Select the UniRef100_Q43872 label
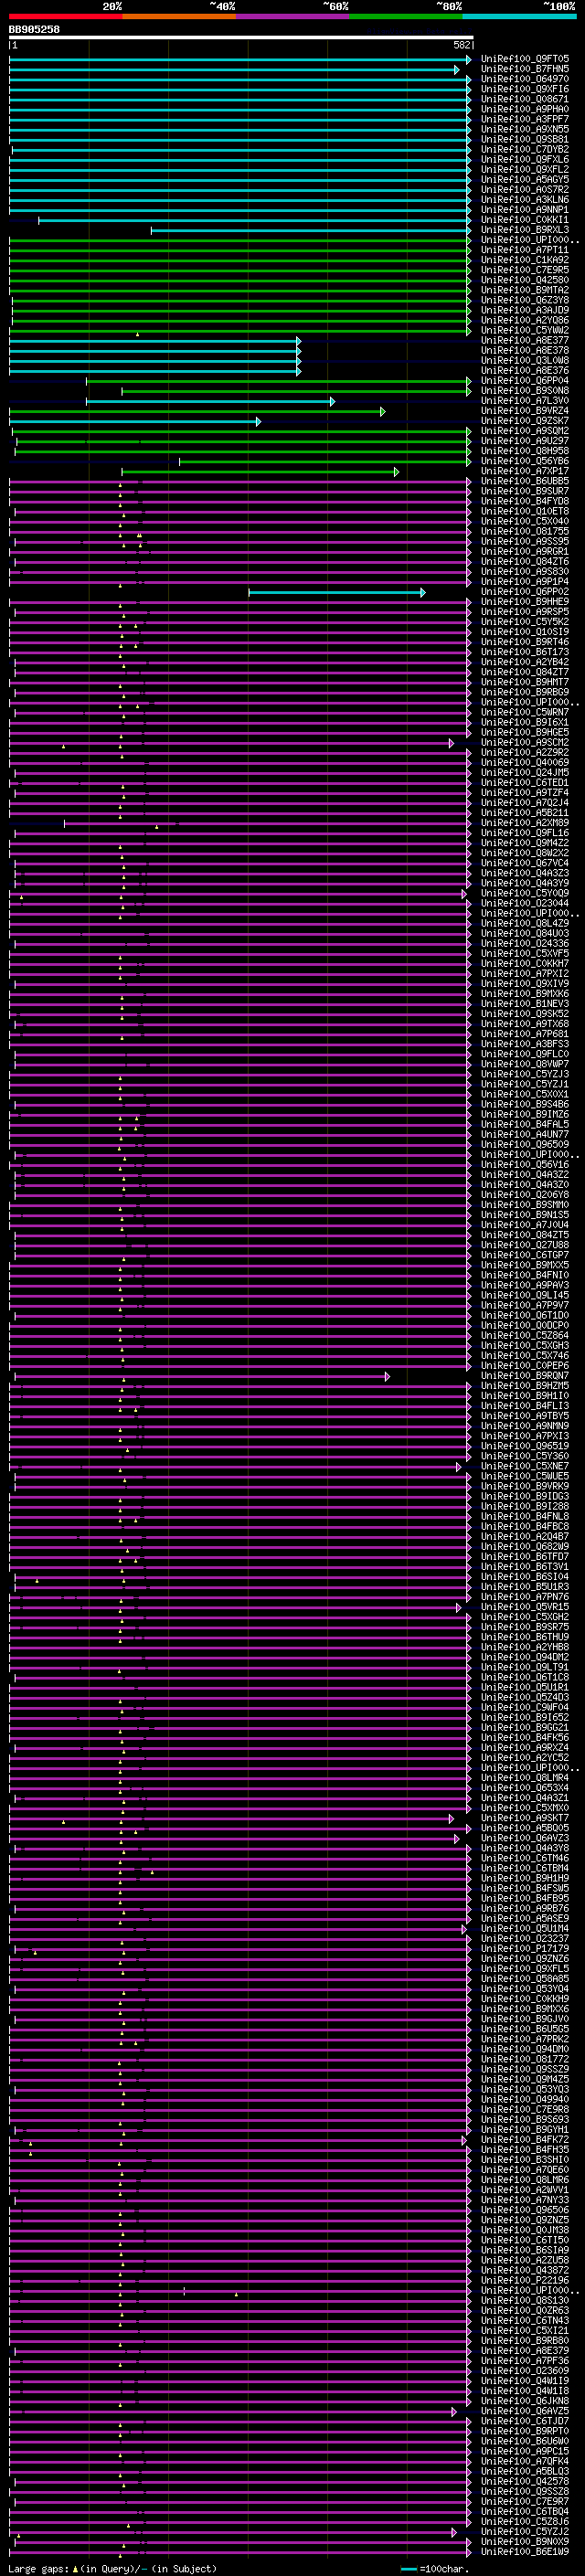 point(525,2270)
